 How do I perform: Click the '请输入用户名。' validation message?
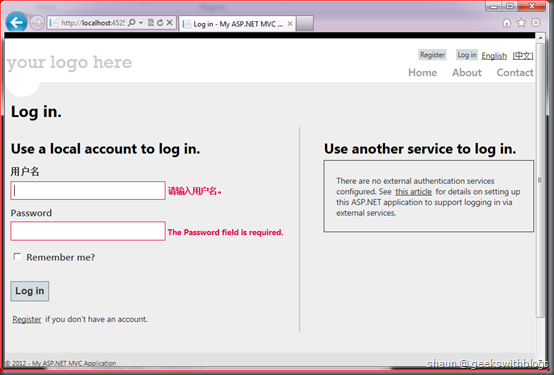(194, 191)
